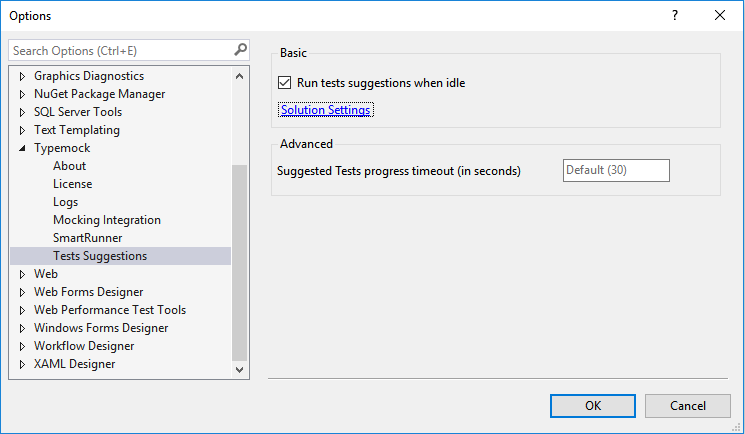
Task: Toggle Run tests suggestions when idle checkbox
Action: pyautogui.click(x=284, y=83)
